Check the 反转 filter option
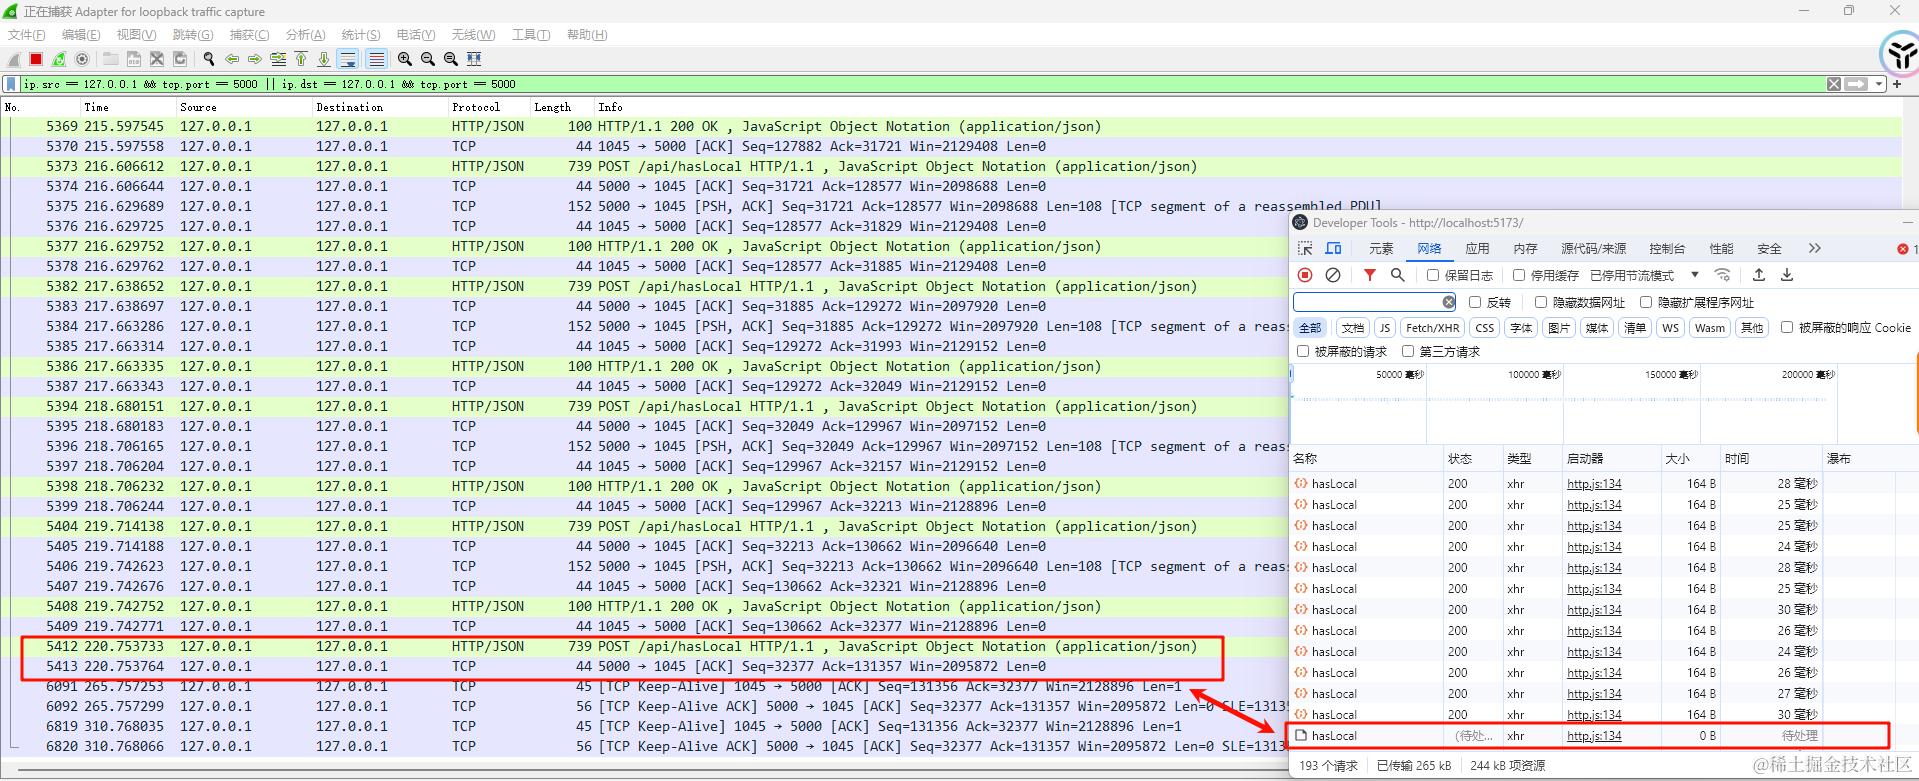The image size is (1919, 781). (x=1475, y=302)
